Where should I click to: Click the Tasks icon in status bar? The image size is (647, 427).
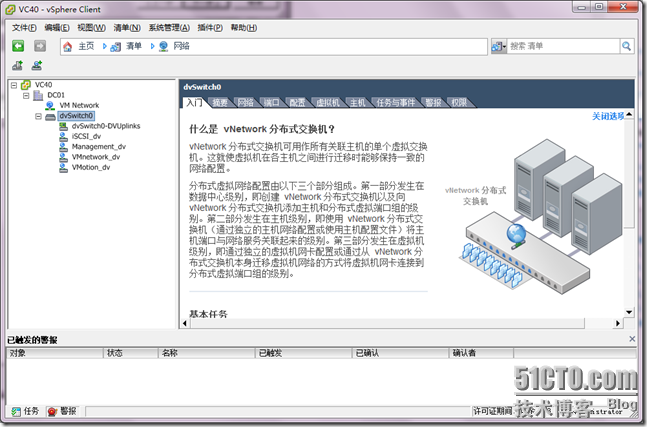coord(16,411)
